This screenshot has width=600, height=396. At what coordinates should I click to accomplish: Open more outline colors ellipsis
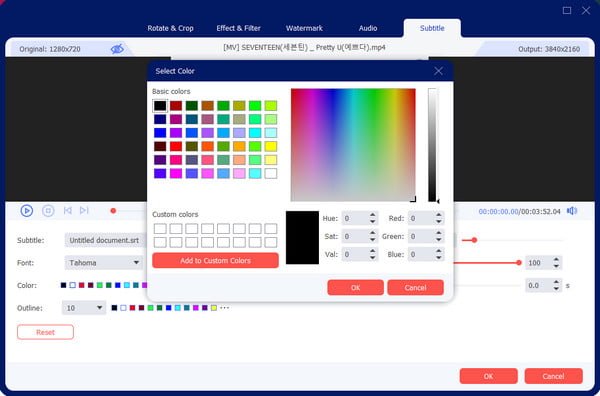tap(225, 308)
